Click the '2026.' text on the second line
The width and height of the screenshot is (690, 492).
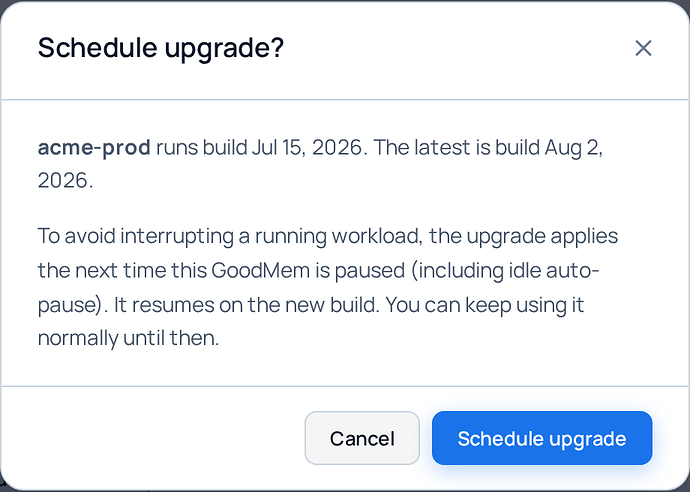[x=65, y=180]
